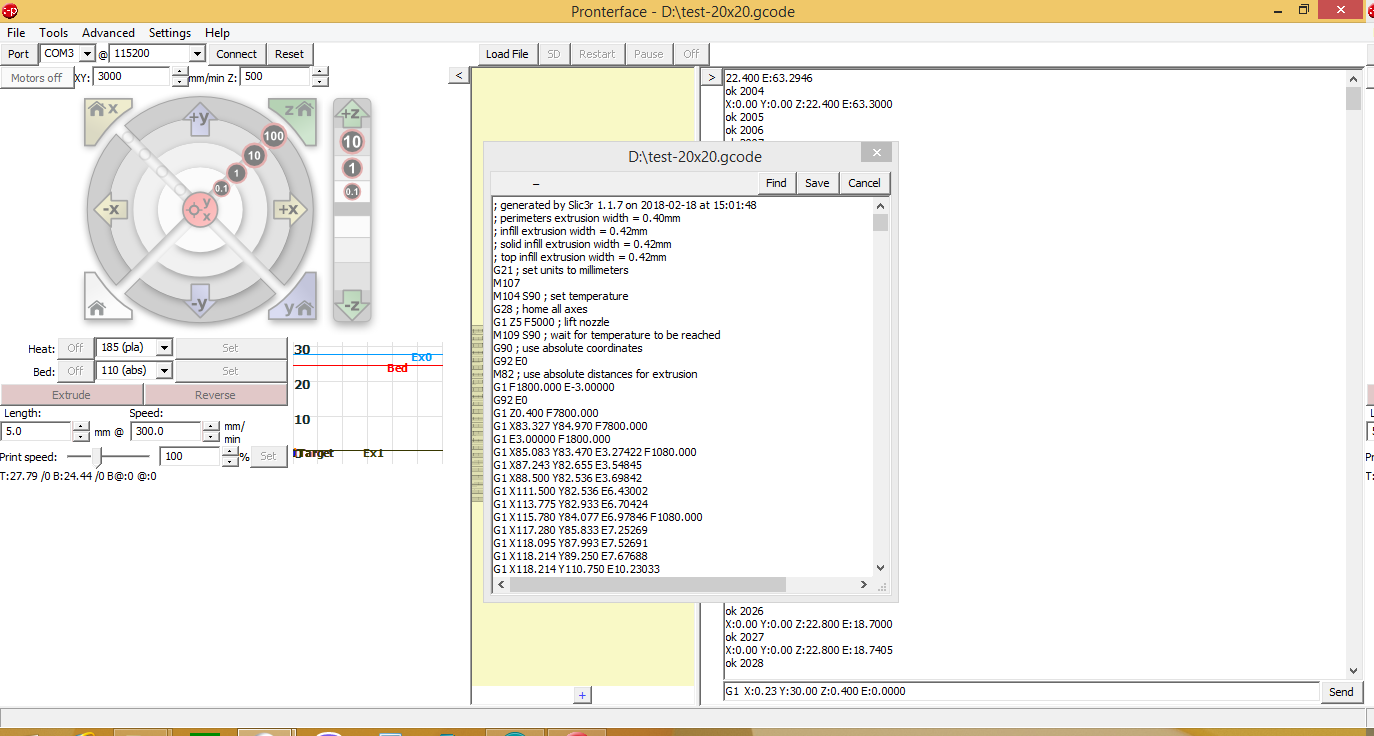Jog -X using the left arrow

(109, 209)
